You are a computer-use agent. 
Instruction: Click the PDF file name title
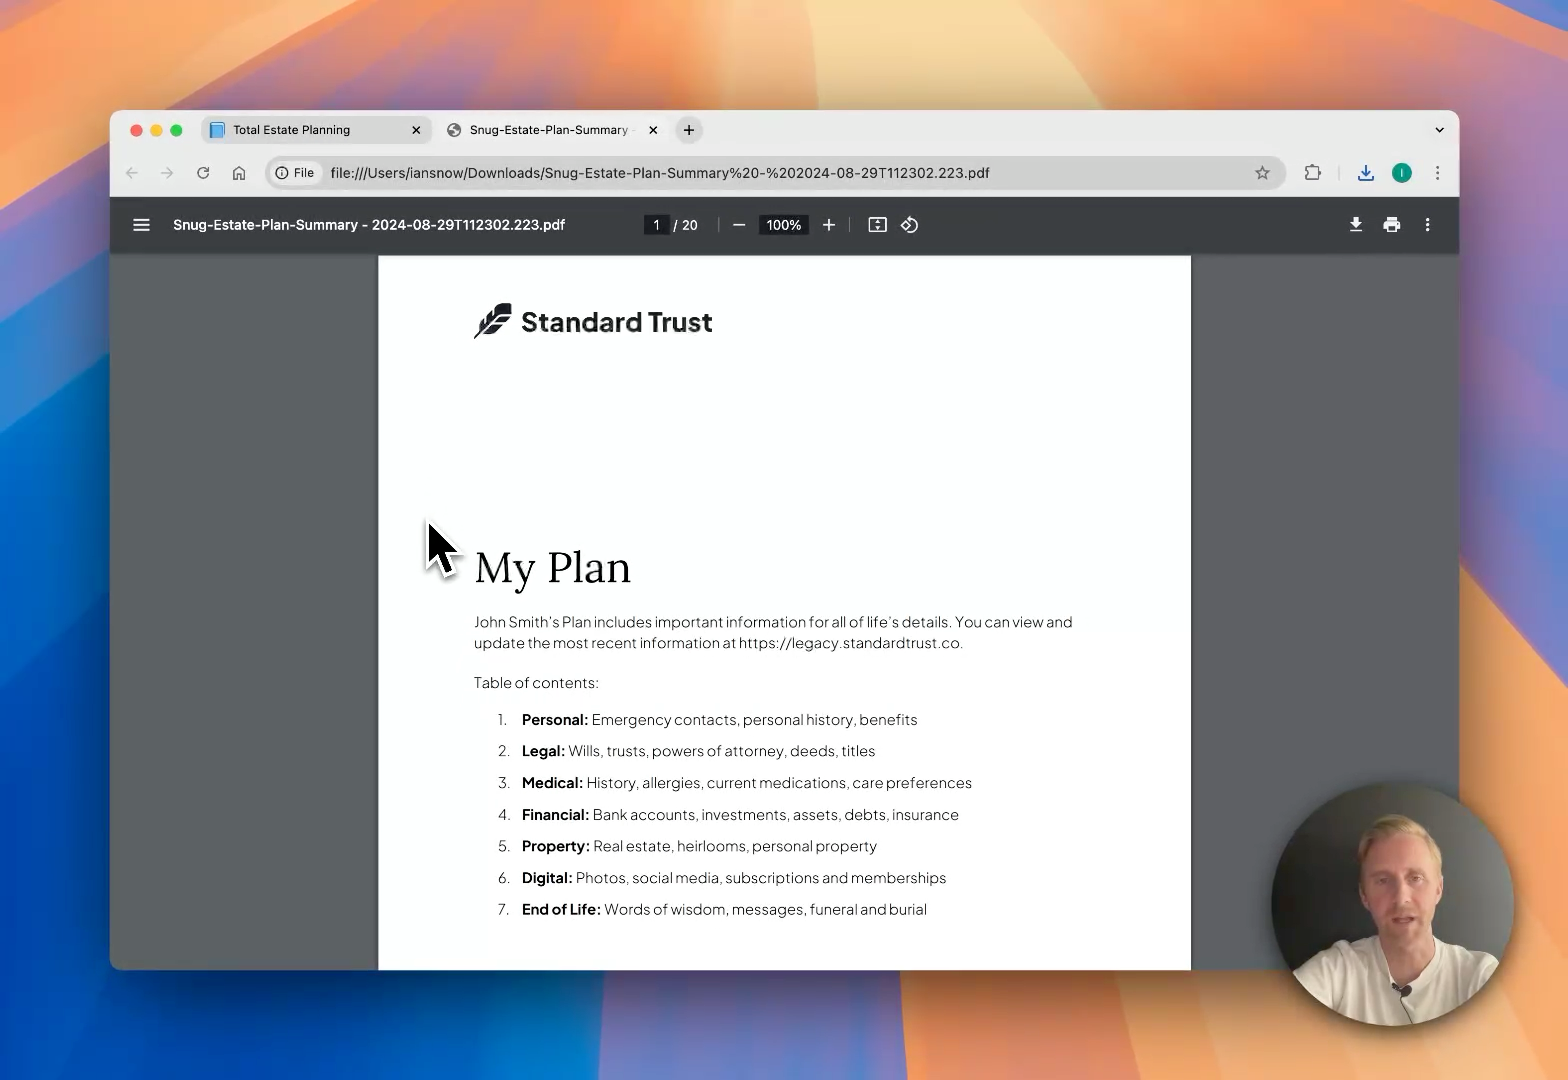pyautogui.click(x=369, y=225)
